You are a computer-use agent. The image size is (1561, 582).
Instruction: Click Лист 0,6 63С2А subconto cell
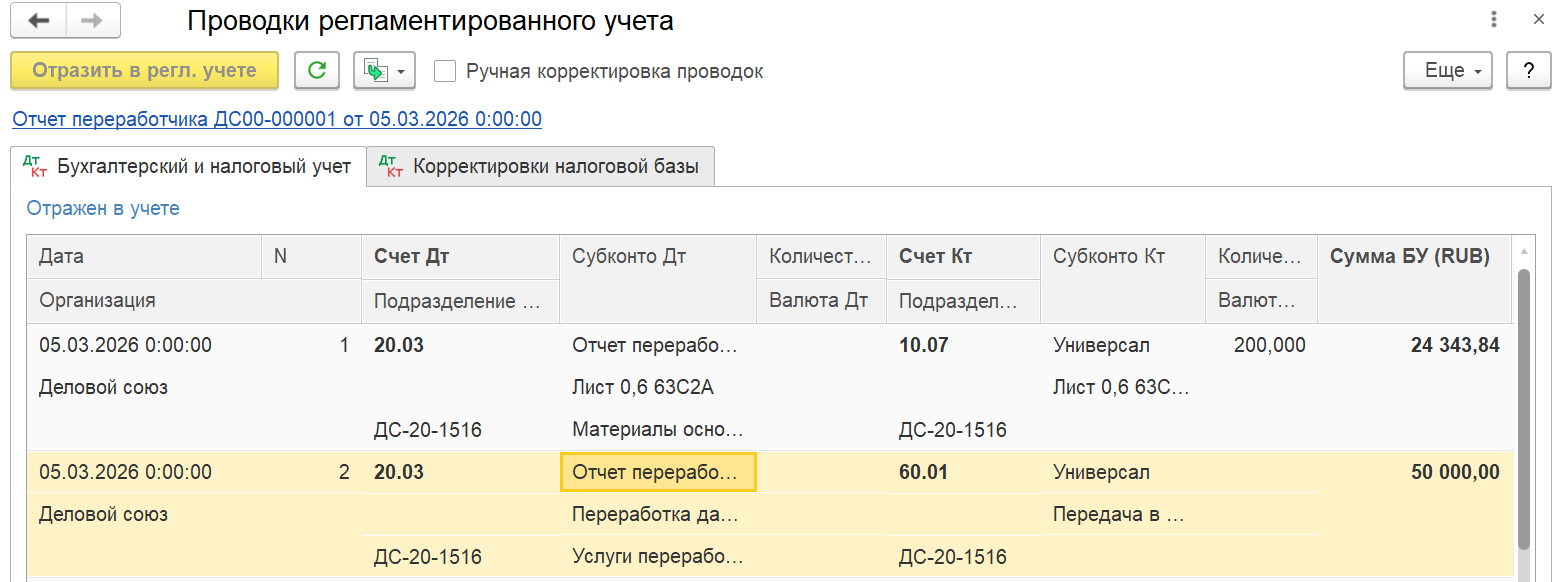[658, 388]
